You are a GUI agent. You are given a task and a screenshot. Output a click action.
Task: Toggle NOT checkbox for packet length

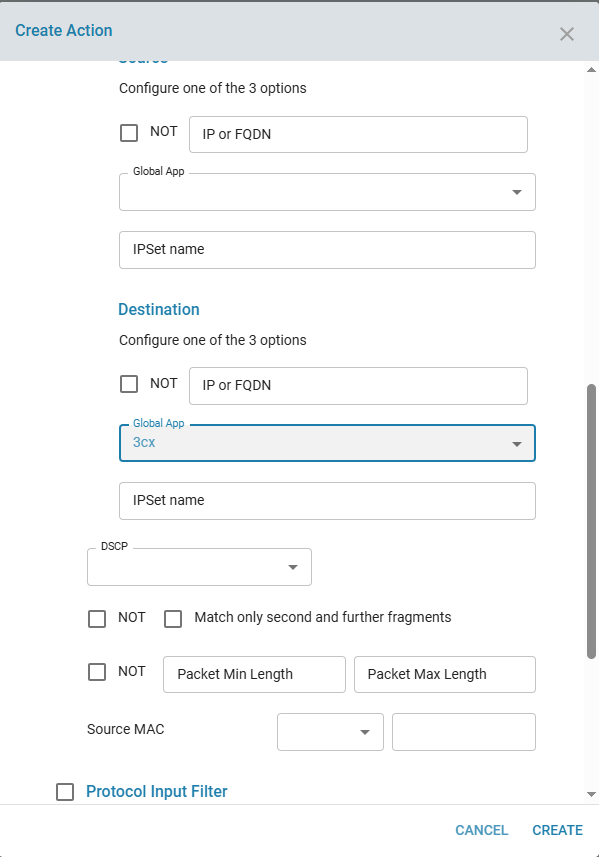97,672
